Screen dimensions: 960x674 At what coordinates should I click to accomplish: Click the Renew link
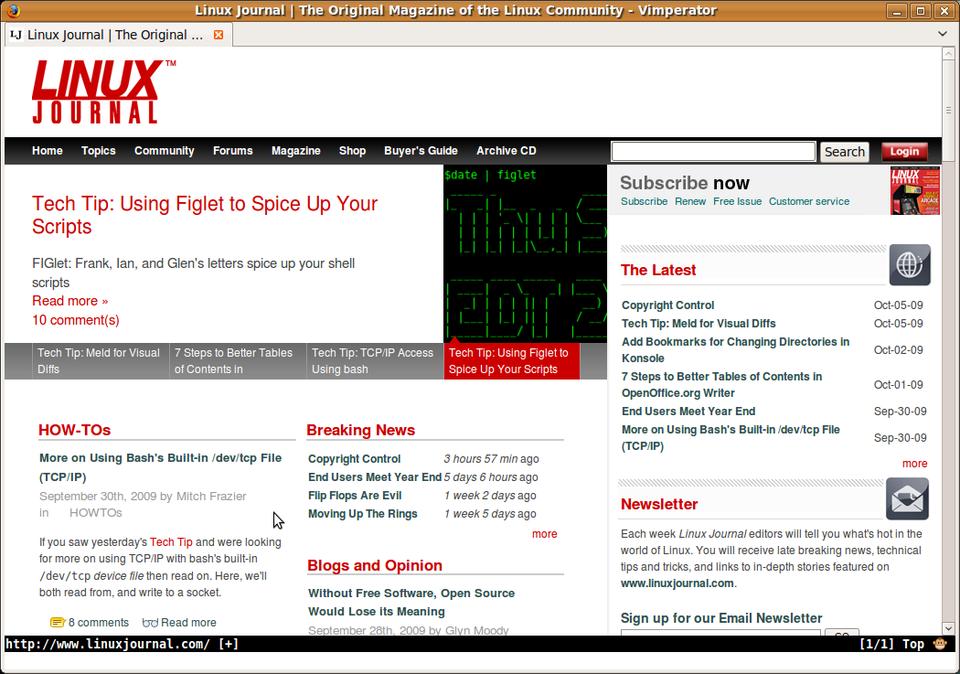point(690,201)
